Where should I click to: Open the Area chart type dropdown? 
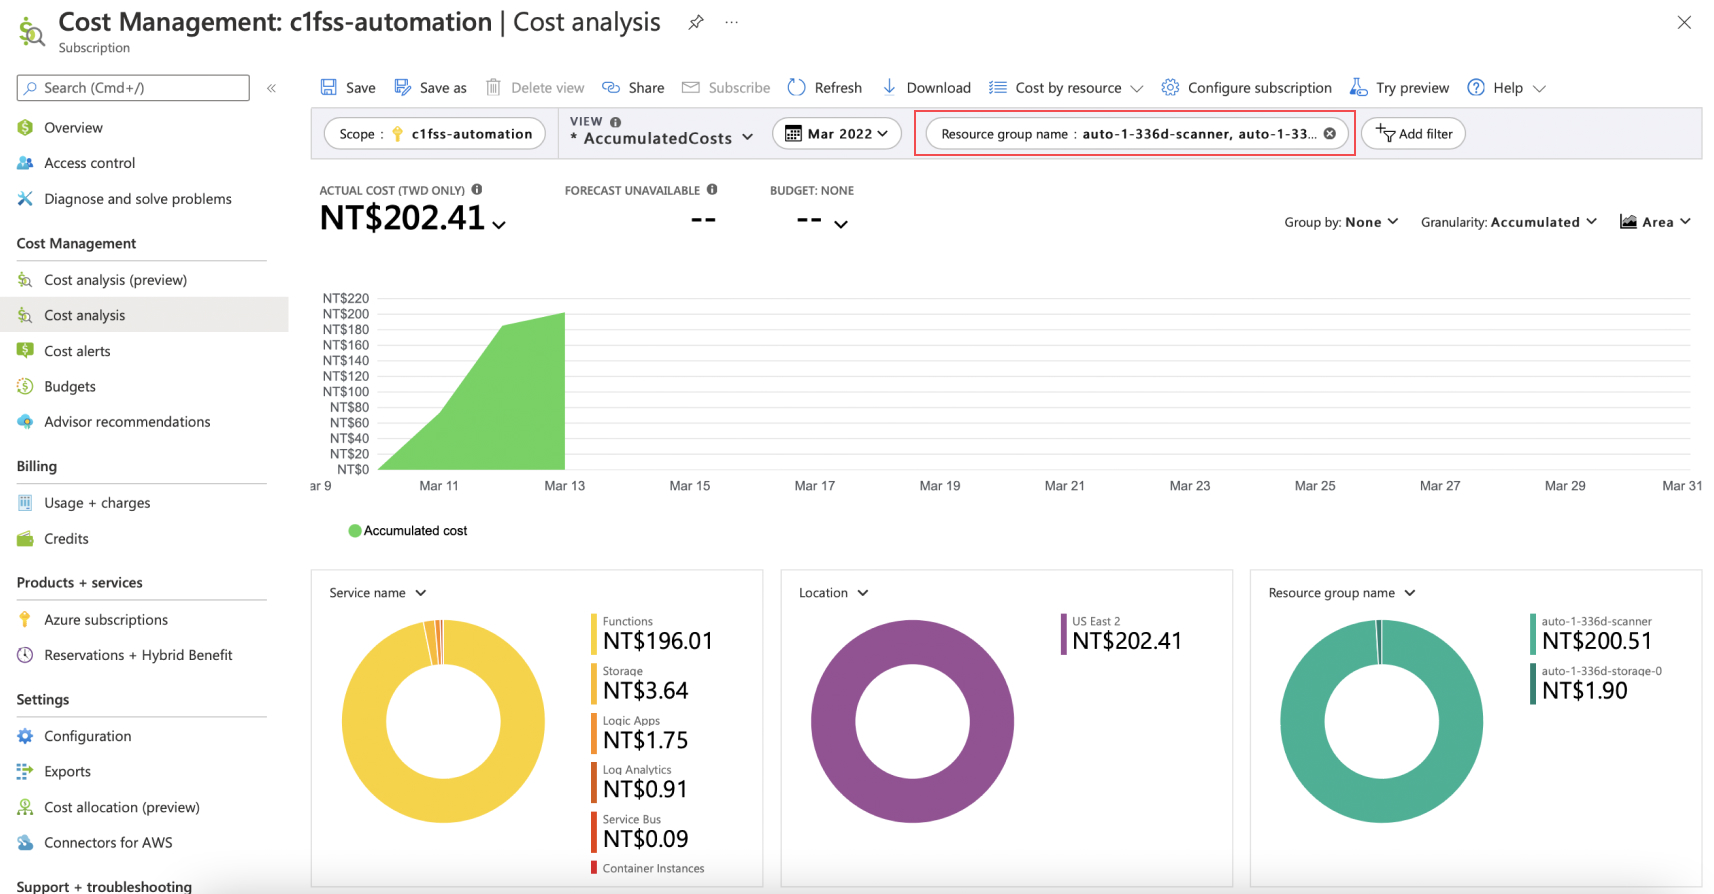(x=1655, y=222)
